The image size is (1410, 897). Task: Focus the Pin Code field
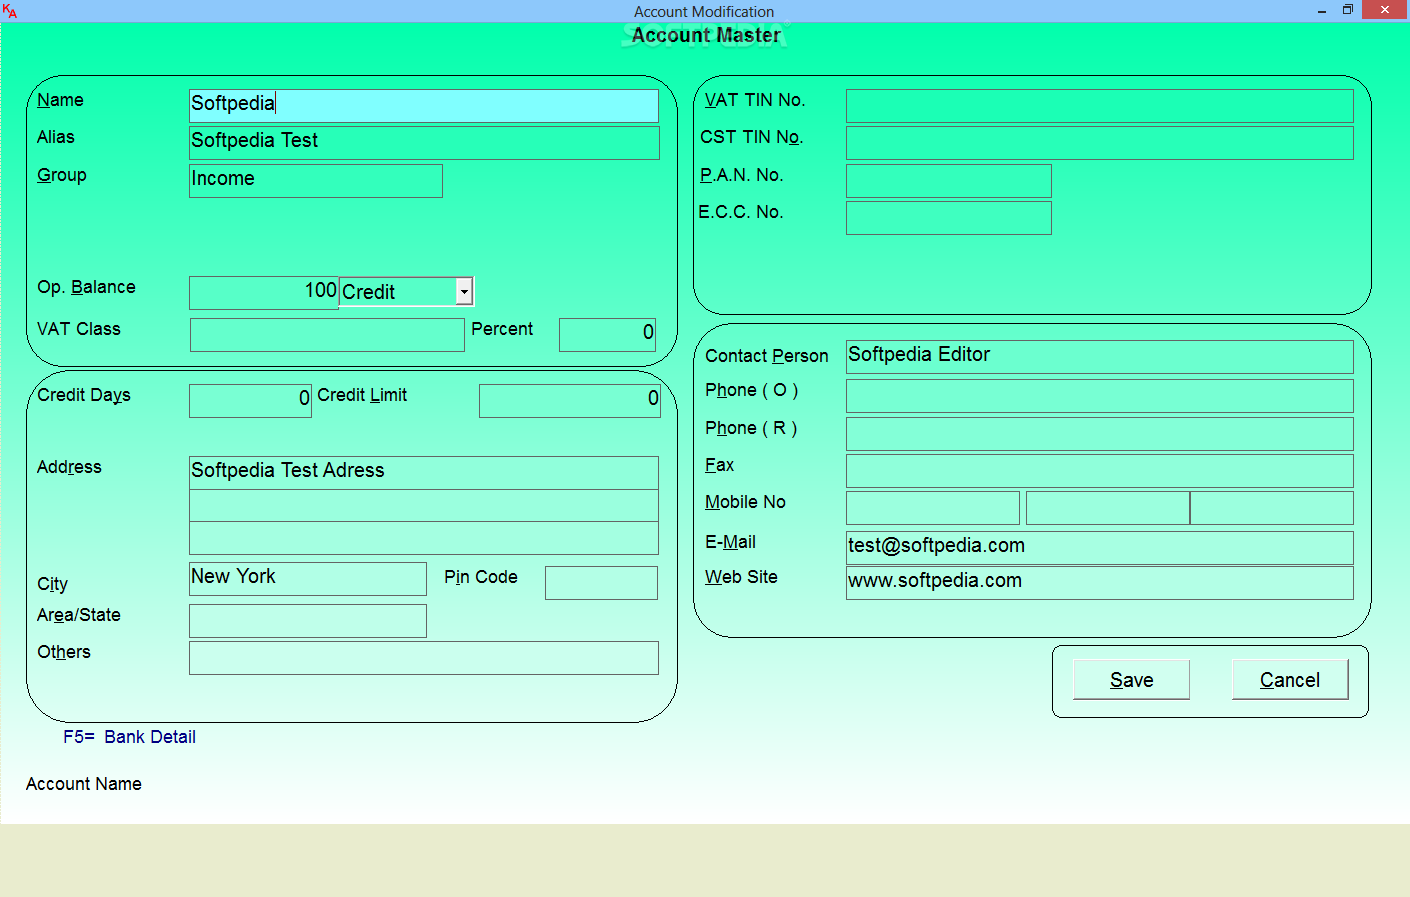[x=601, y=583]
